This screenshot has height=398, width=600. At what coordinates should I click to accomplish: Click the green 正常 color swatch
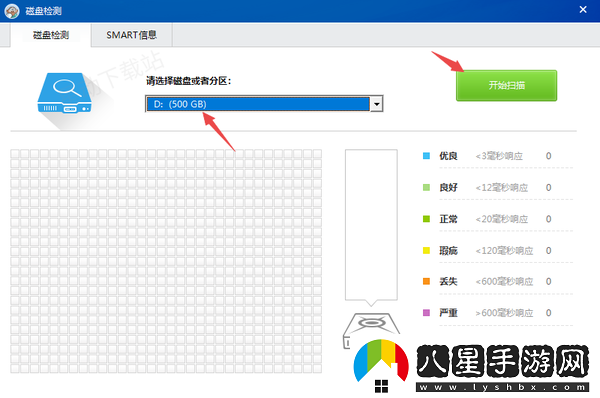tap(426, 219)
